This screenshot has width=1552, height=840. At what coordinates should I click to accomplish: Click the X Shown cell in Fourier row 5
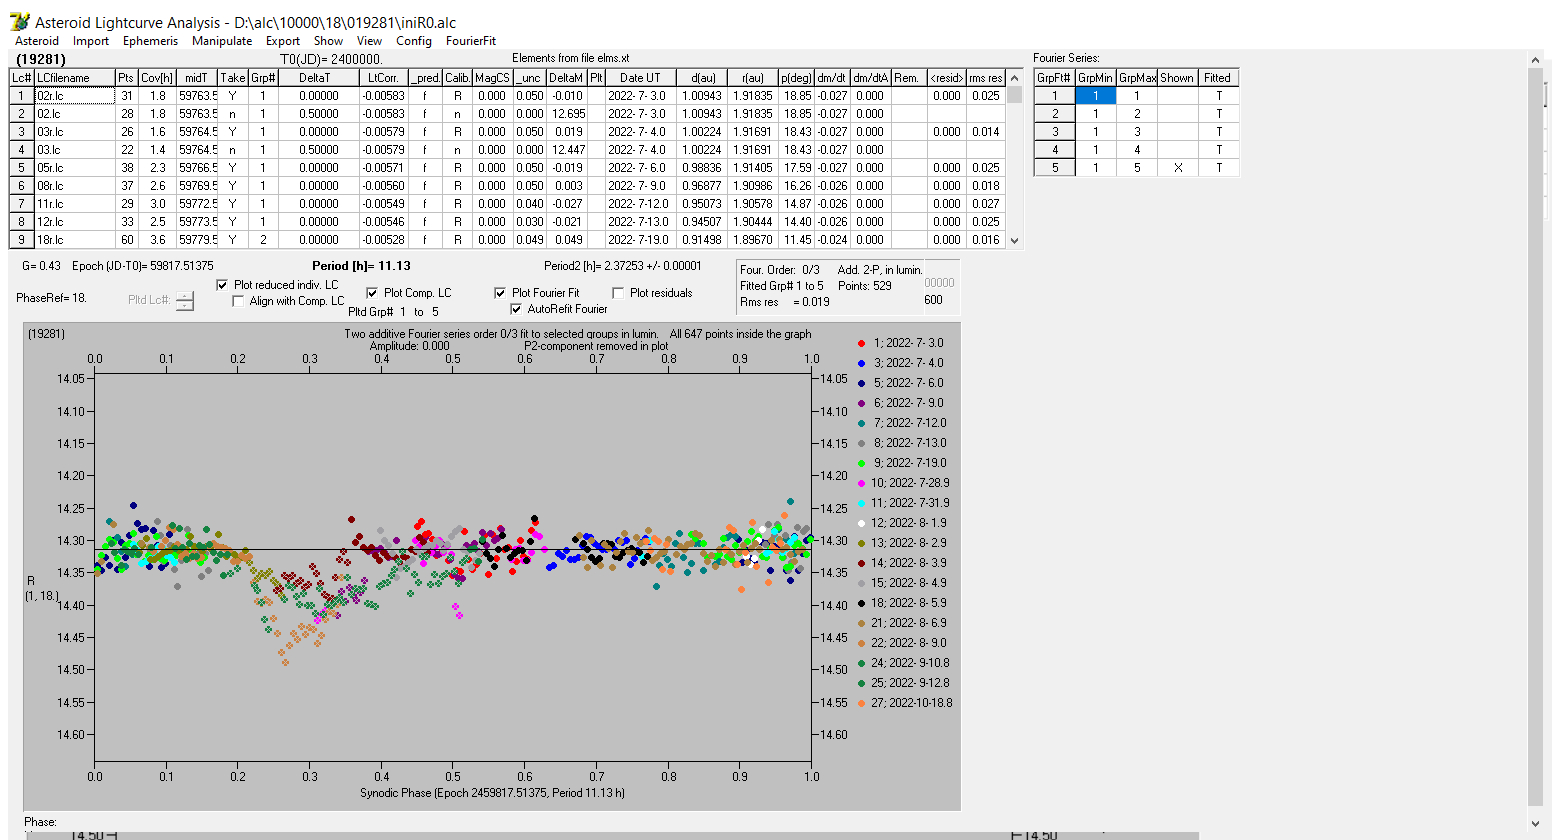[x=1177, y=168]
